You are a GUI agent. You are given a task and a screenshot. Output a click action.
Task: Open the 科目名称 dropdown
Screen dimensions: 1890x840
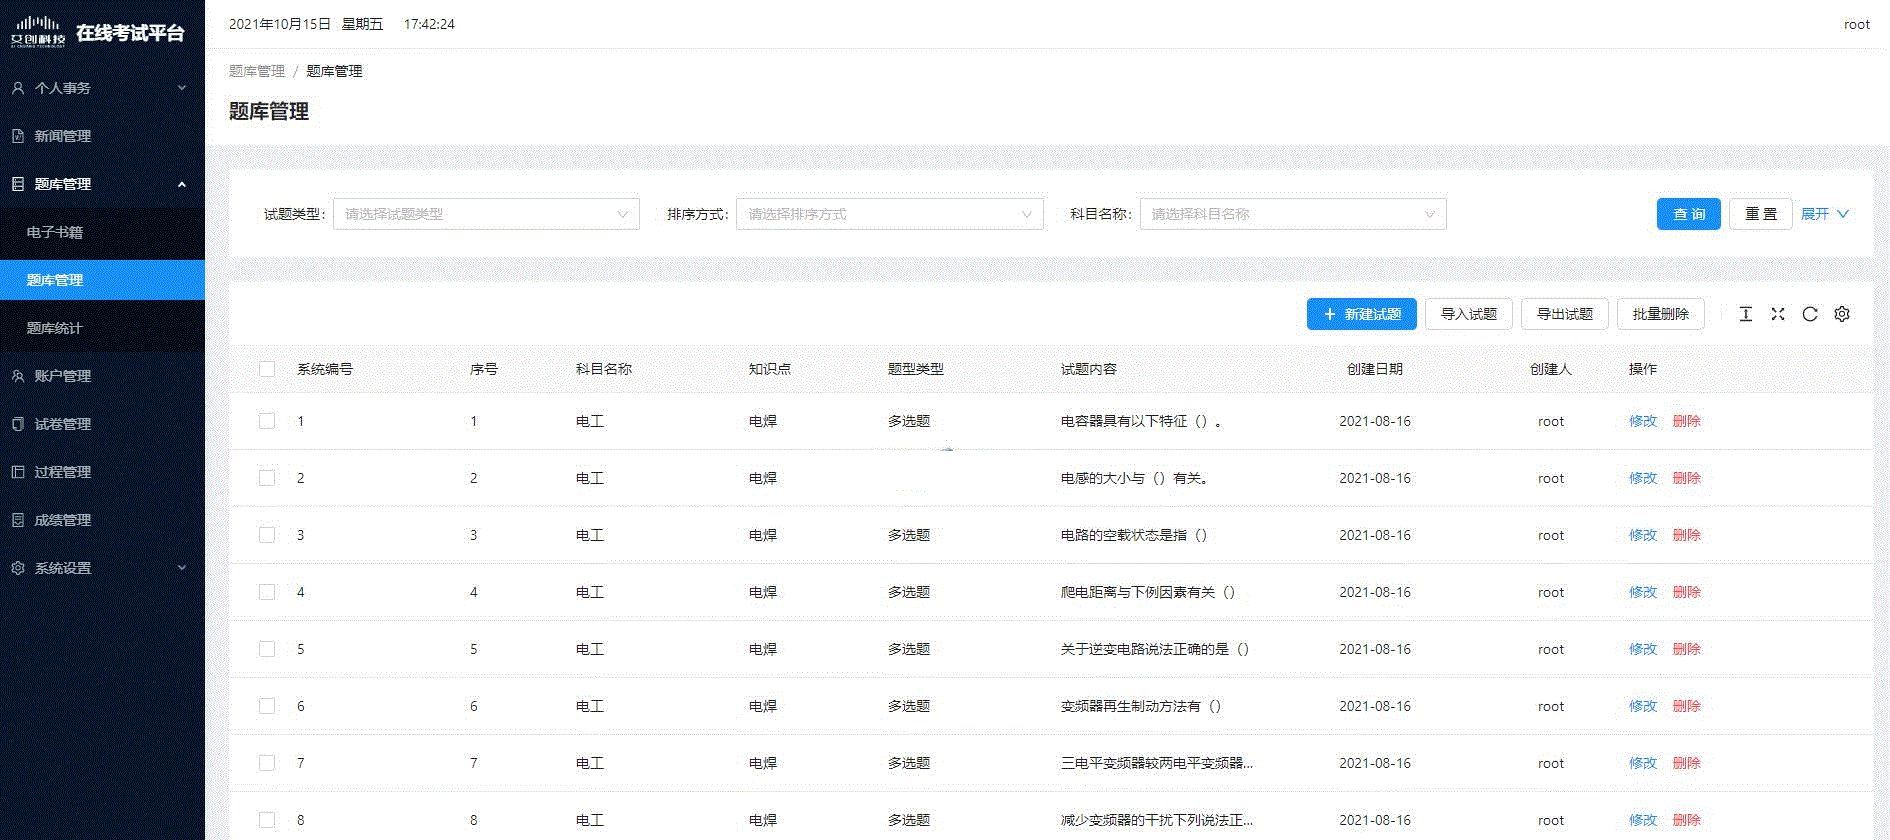coord(1292,214)
